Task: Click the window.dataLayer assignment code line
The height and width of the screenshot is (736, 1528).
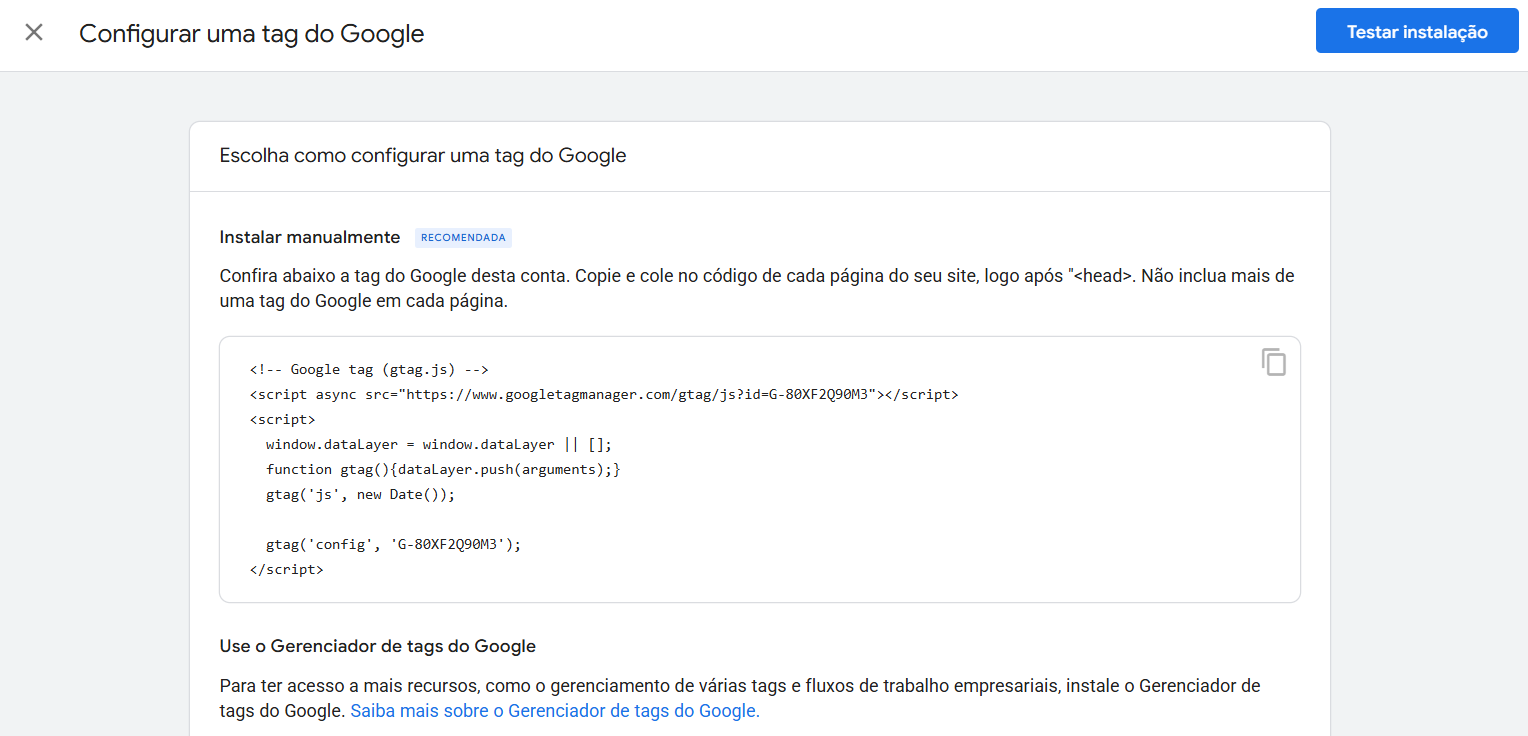Action: 438,444
